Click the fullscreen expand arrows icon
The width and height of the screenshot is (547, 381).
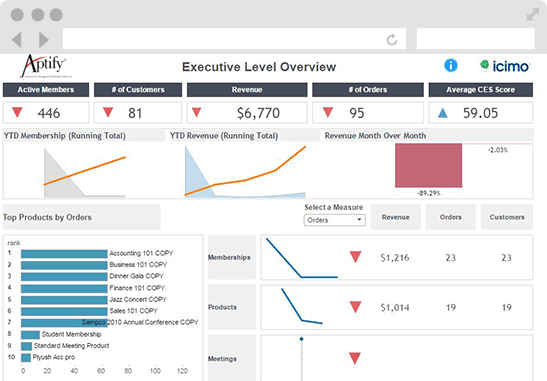click(533, 14)
